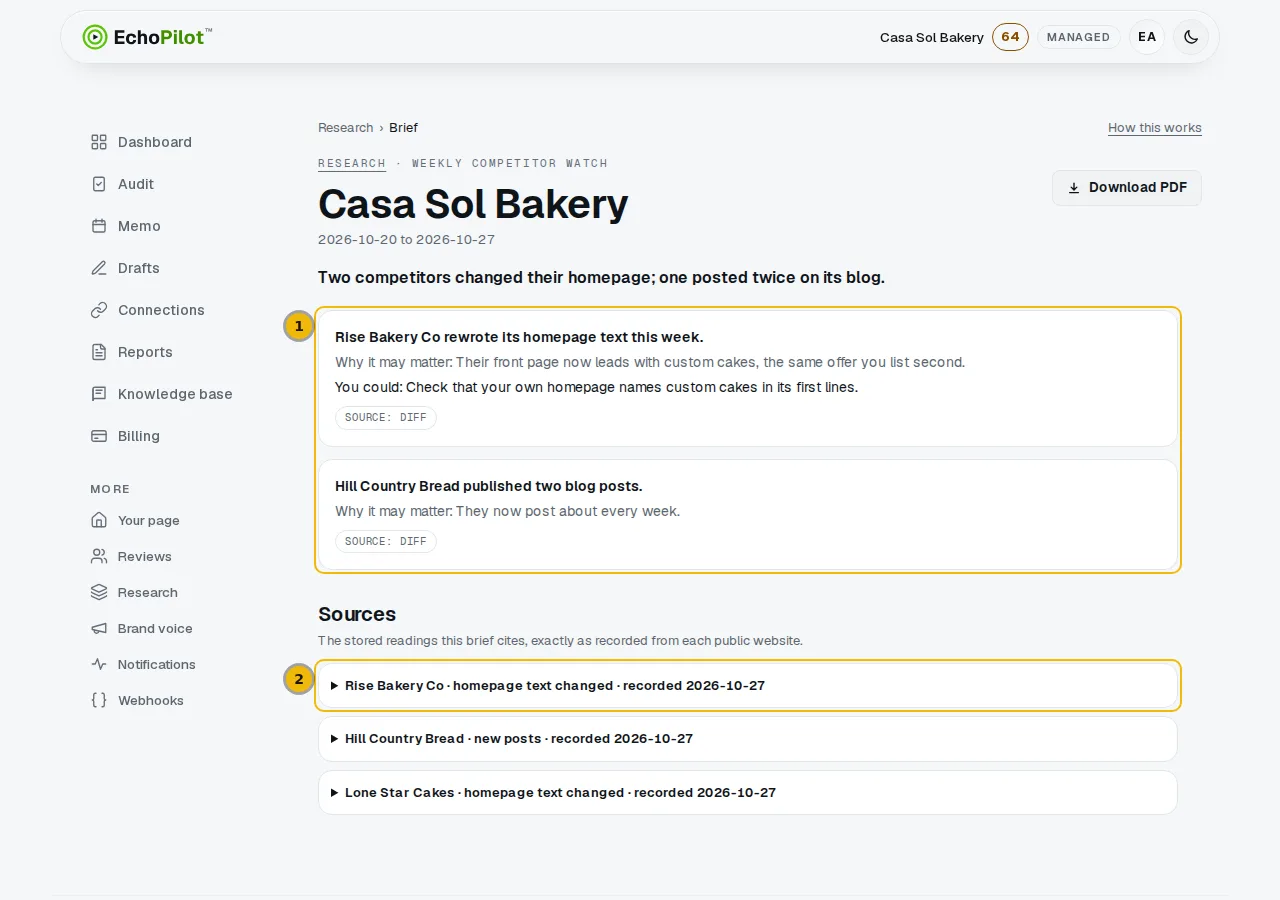Click the Reports document icon

[99, 352]
